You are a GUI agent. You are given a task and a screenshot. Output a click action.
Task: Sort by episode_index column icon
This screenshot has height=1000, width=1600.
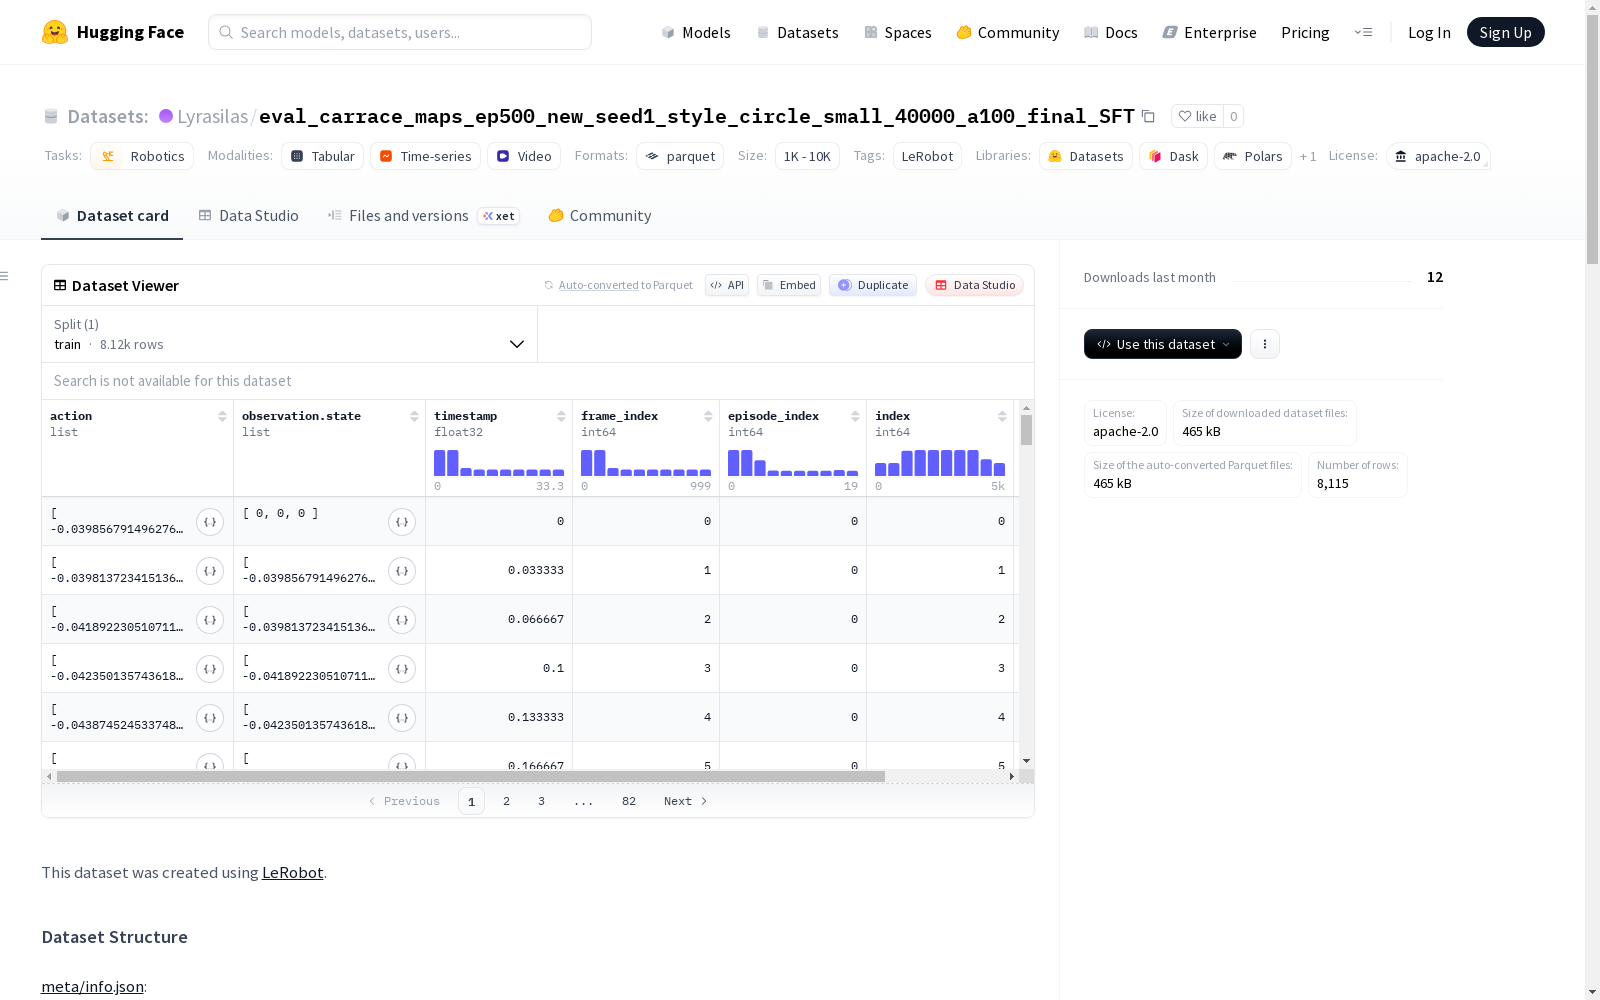855,416
